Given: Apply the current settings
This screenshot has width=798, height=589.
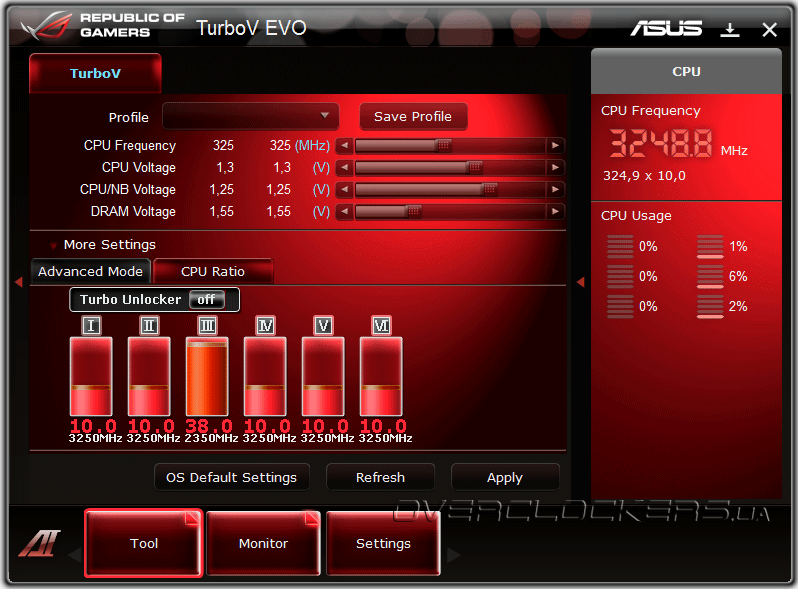Looking at the screenshot, I should click(x=505, y=477).
